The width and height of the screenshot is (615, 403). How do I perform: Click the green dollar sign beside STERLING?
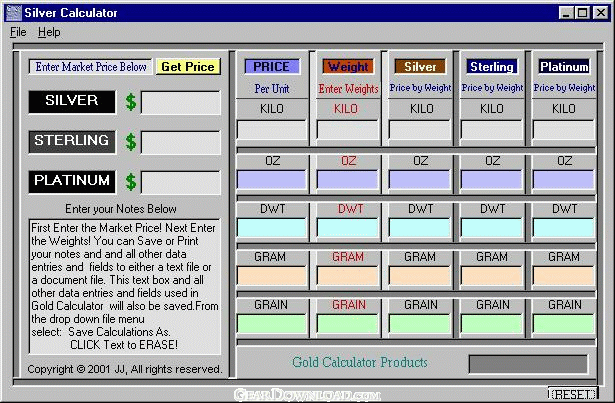(131, 142)
